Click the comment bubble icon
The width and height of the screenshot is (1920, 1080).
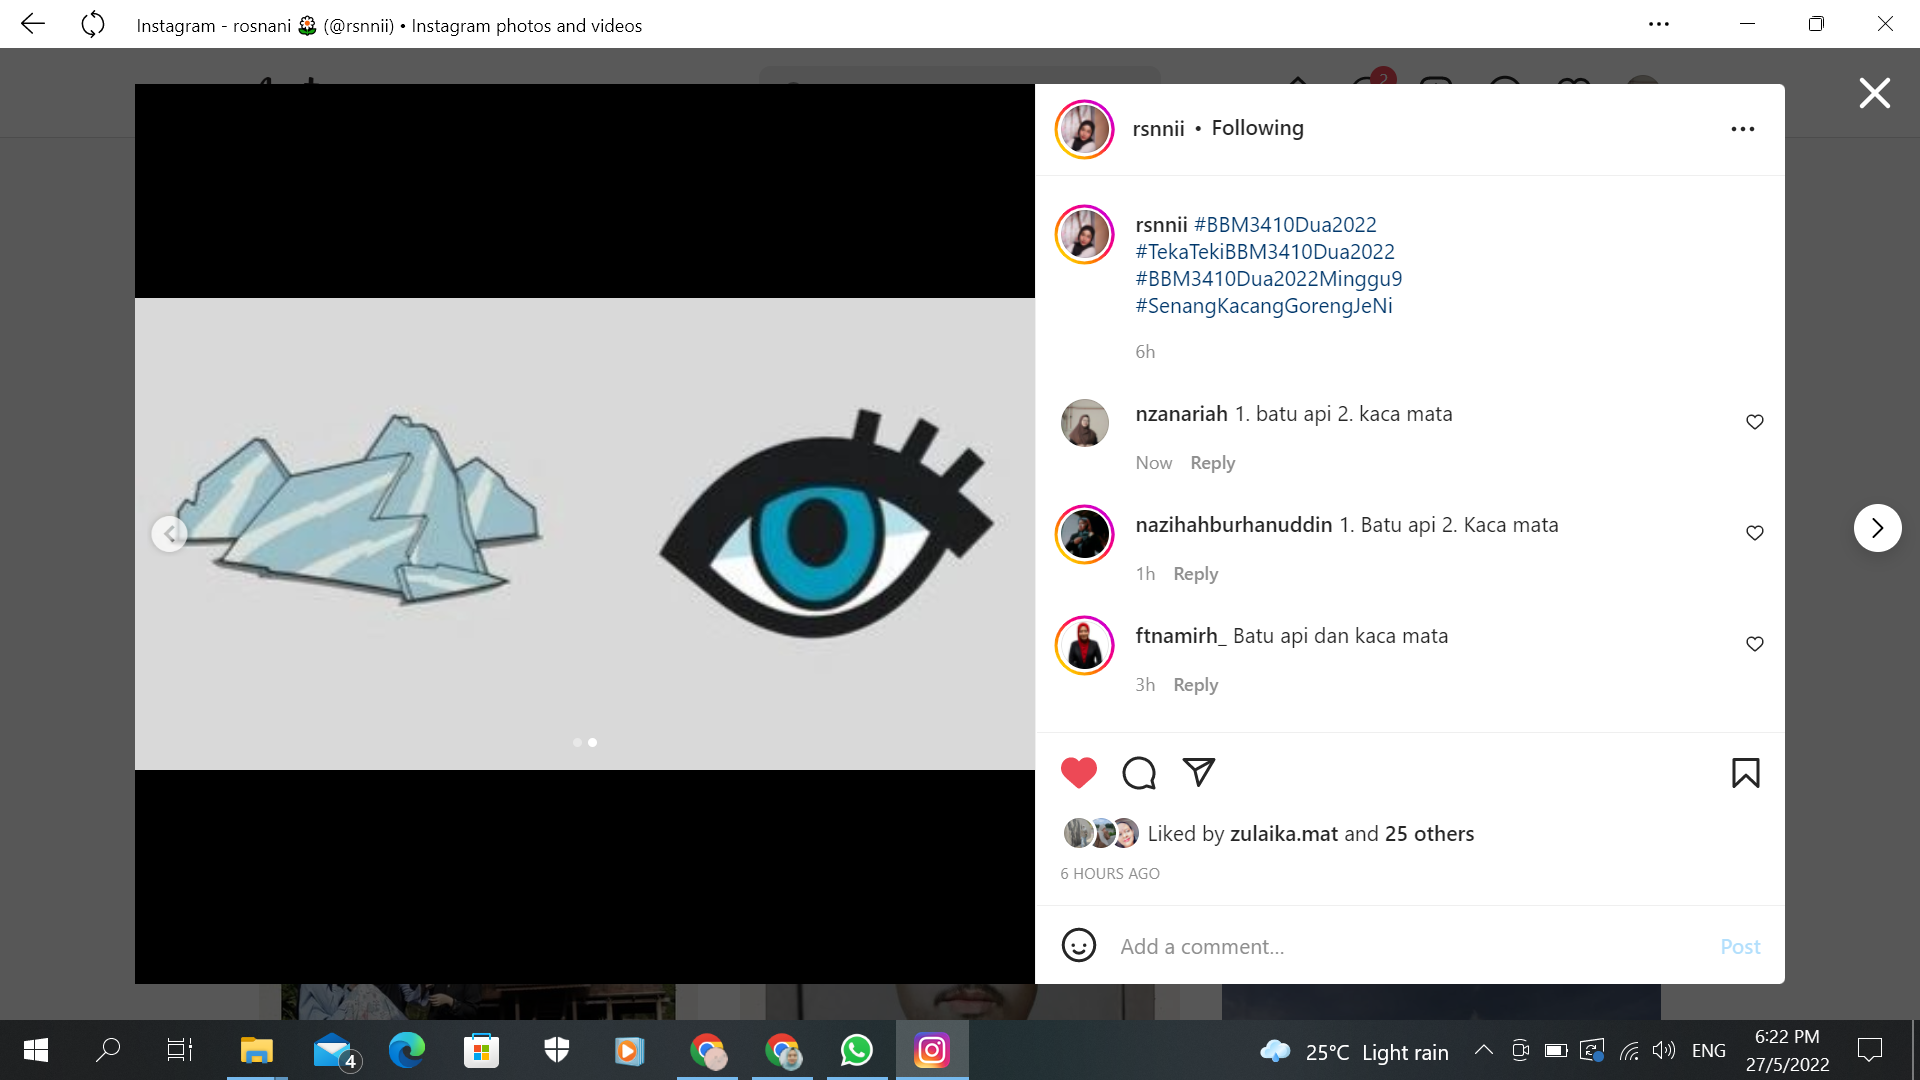click(1138, 773)
